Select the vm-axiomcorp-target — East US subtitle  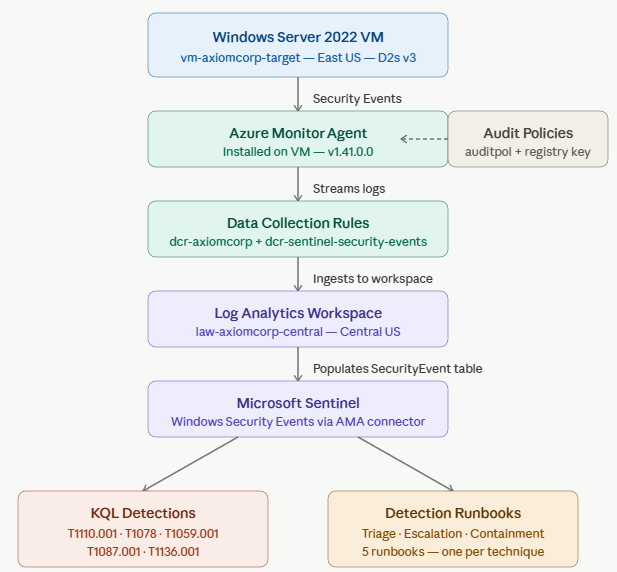click(x=298, y=57)
